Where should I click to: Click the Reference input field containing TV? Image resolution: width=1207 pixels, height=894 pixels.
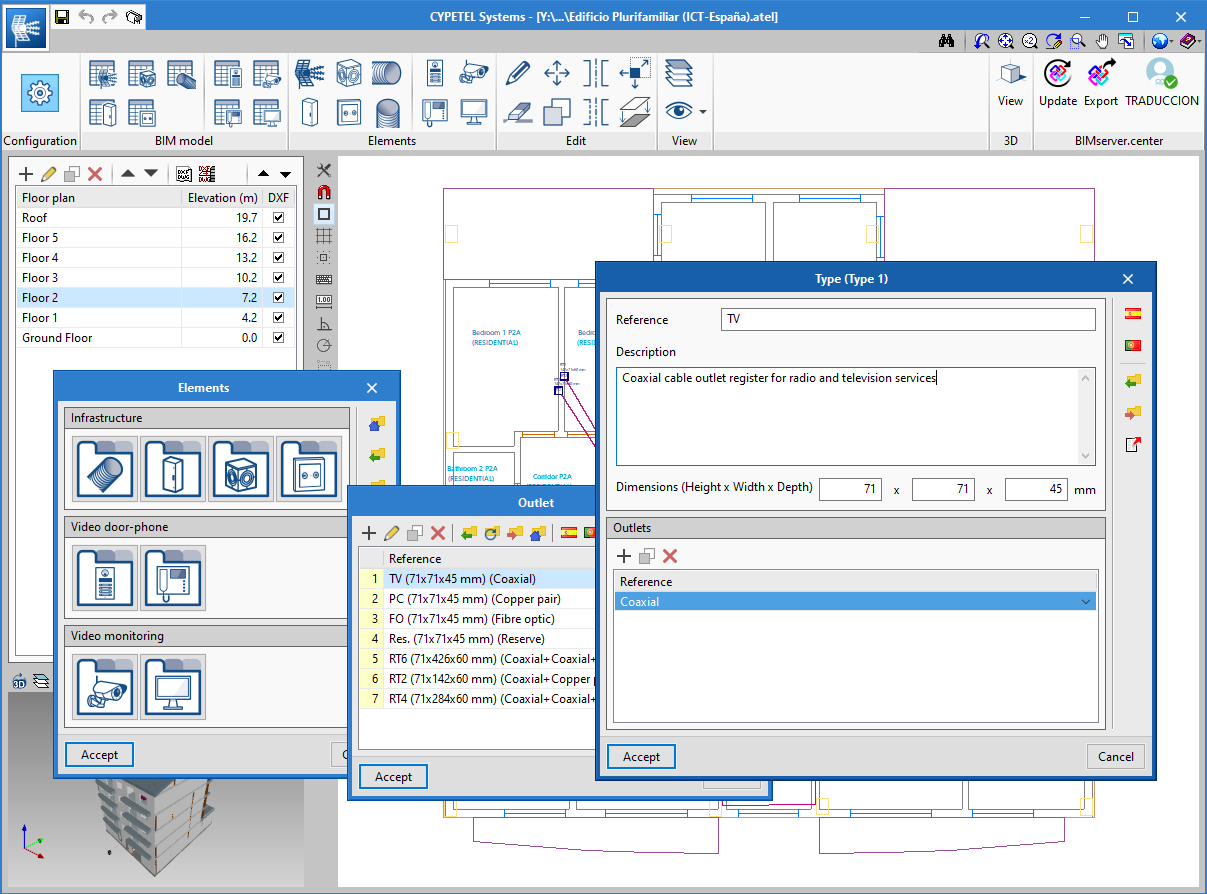pos(908,320)
